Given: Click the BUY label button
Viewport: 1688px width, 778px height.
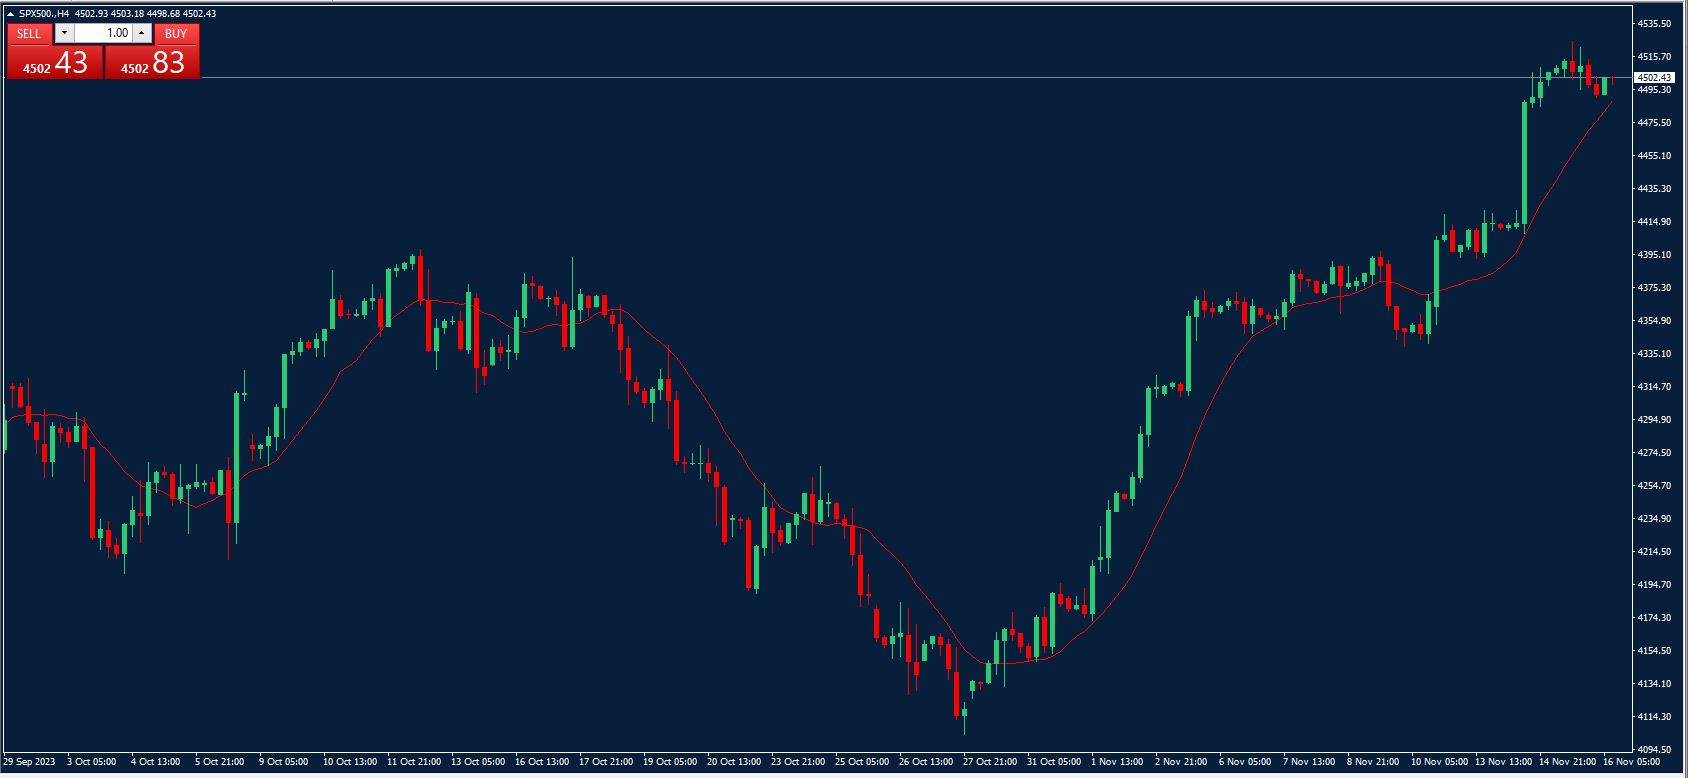Looking at the screenshot, I should pos(176,33).
